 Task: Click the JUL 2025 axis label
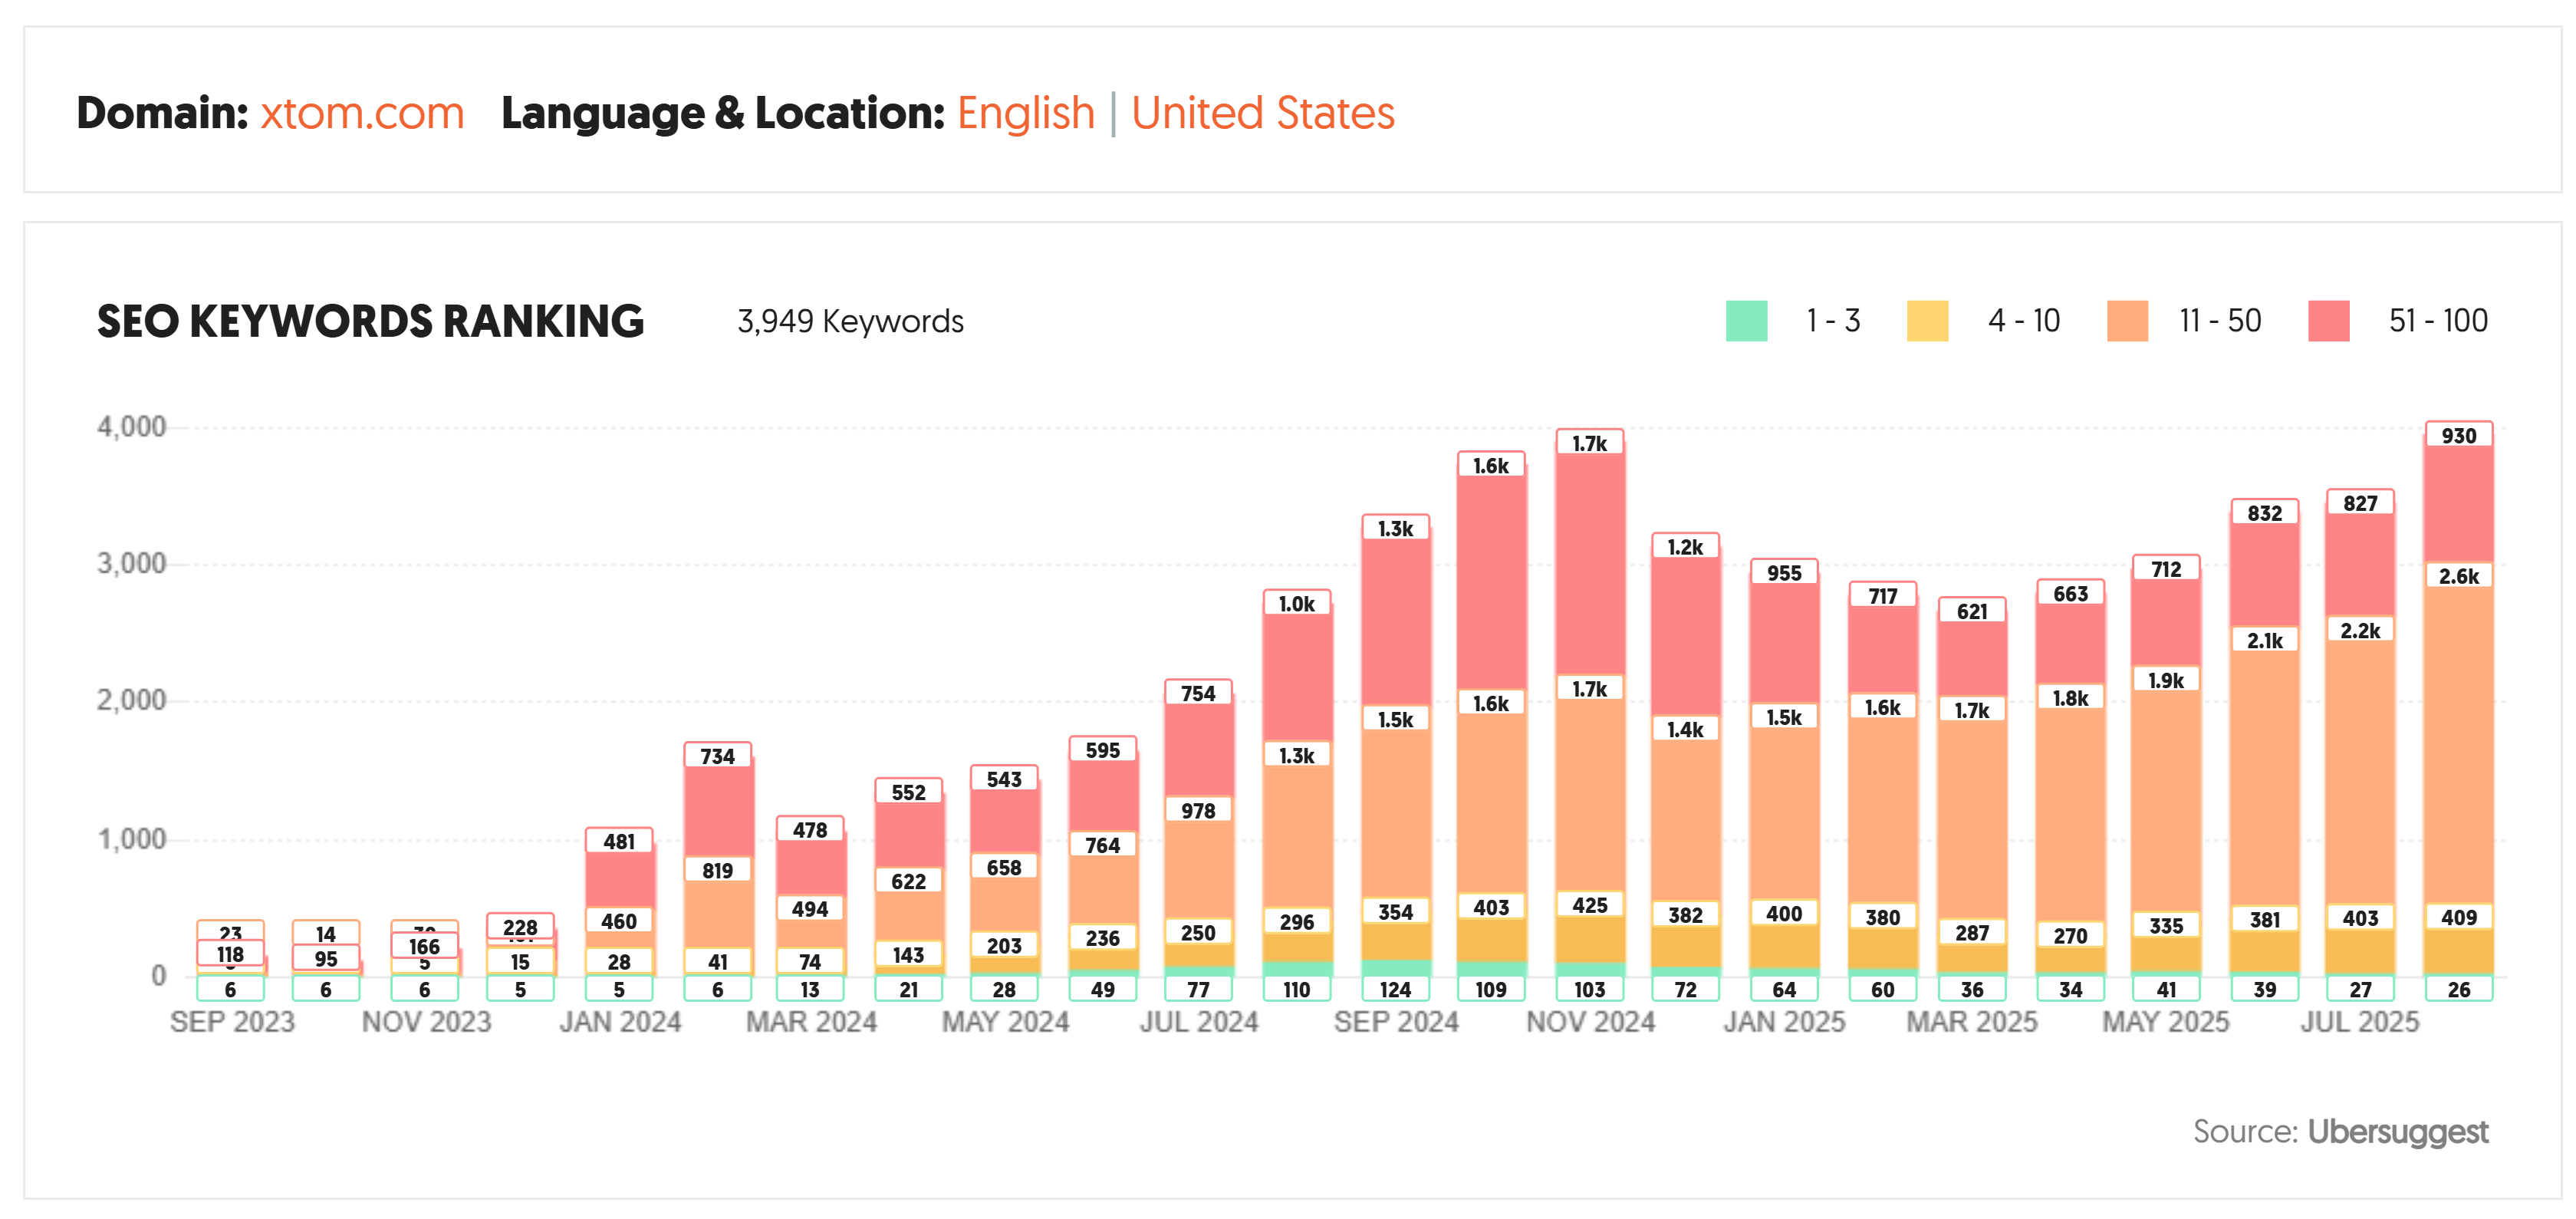pos(2359,1022)
